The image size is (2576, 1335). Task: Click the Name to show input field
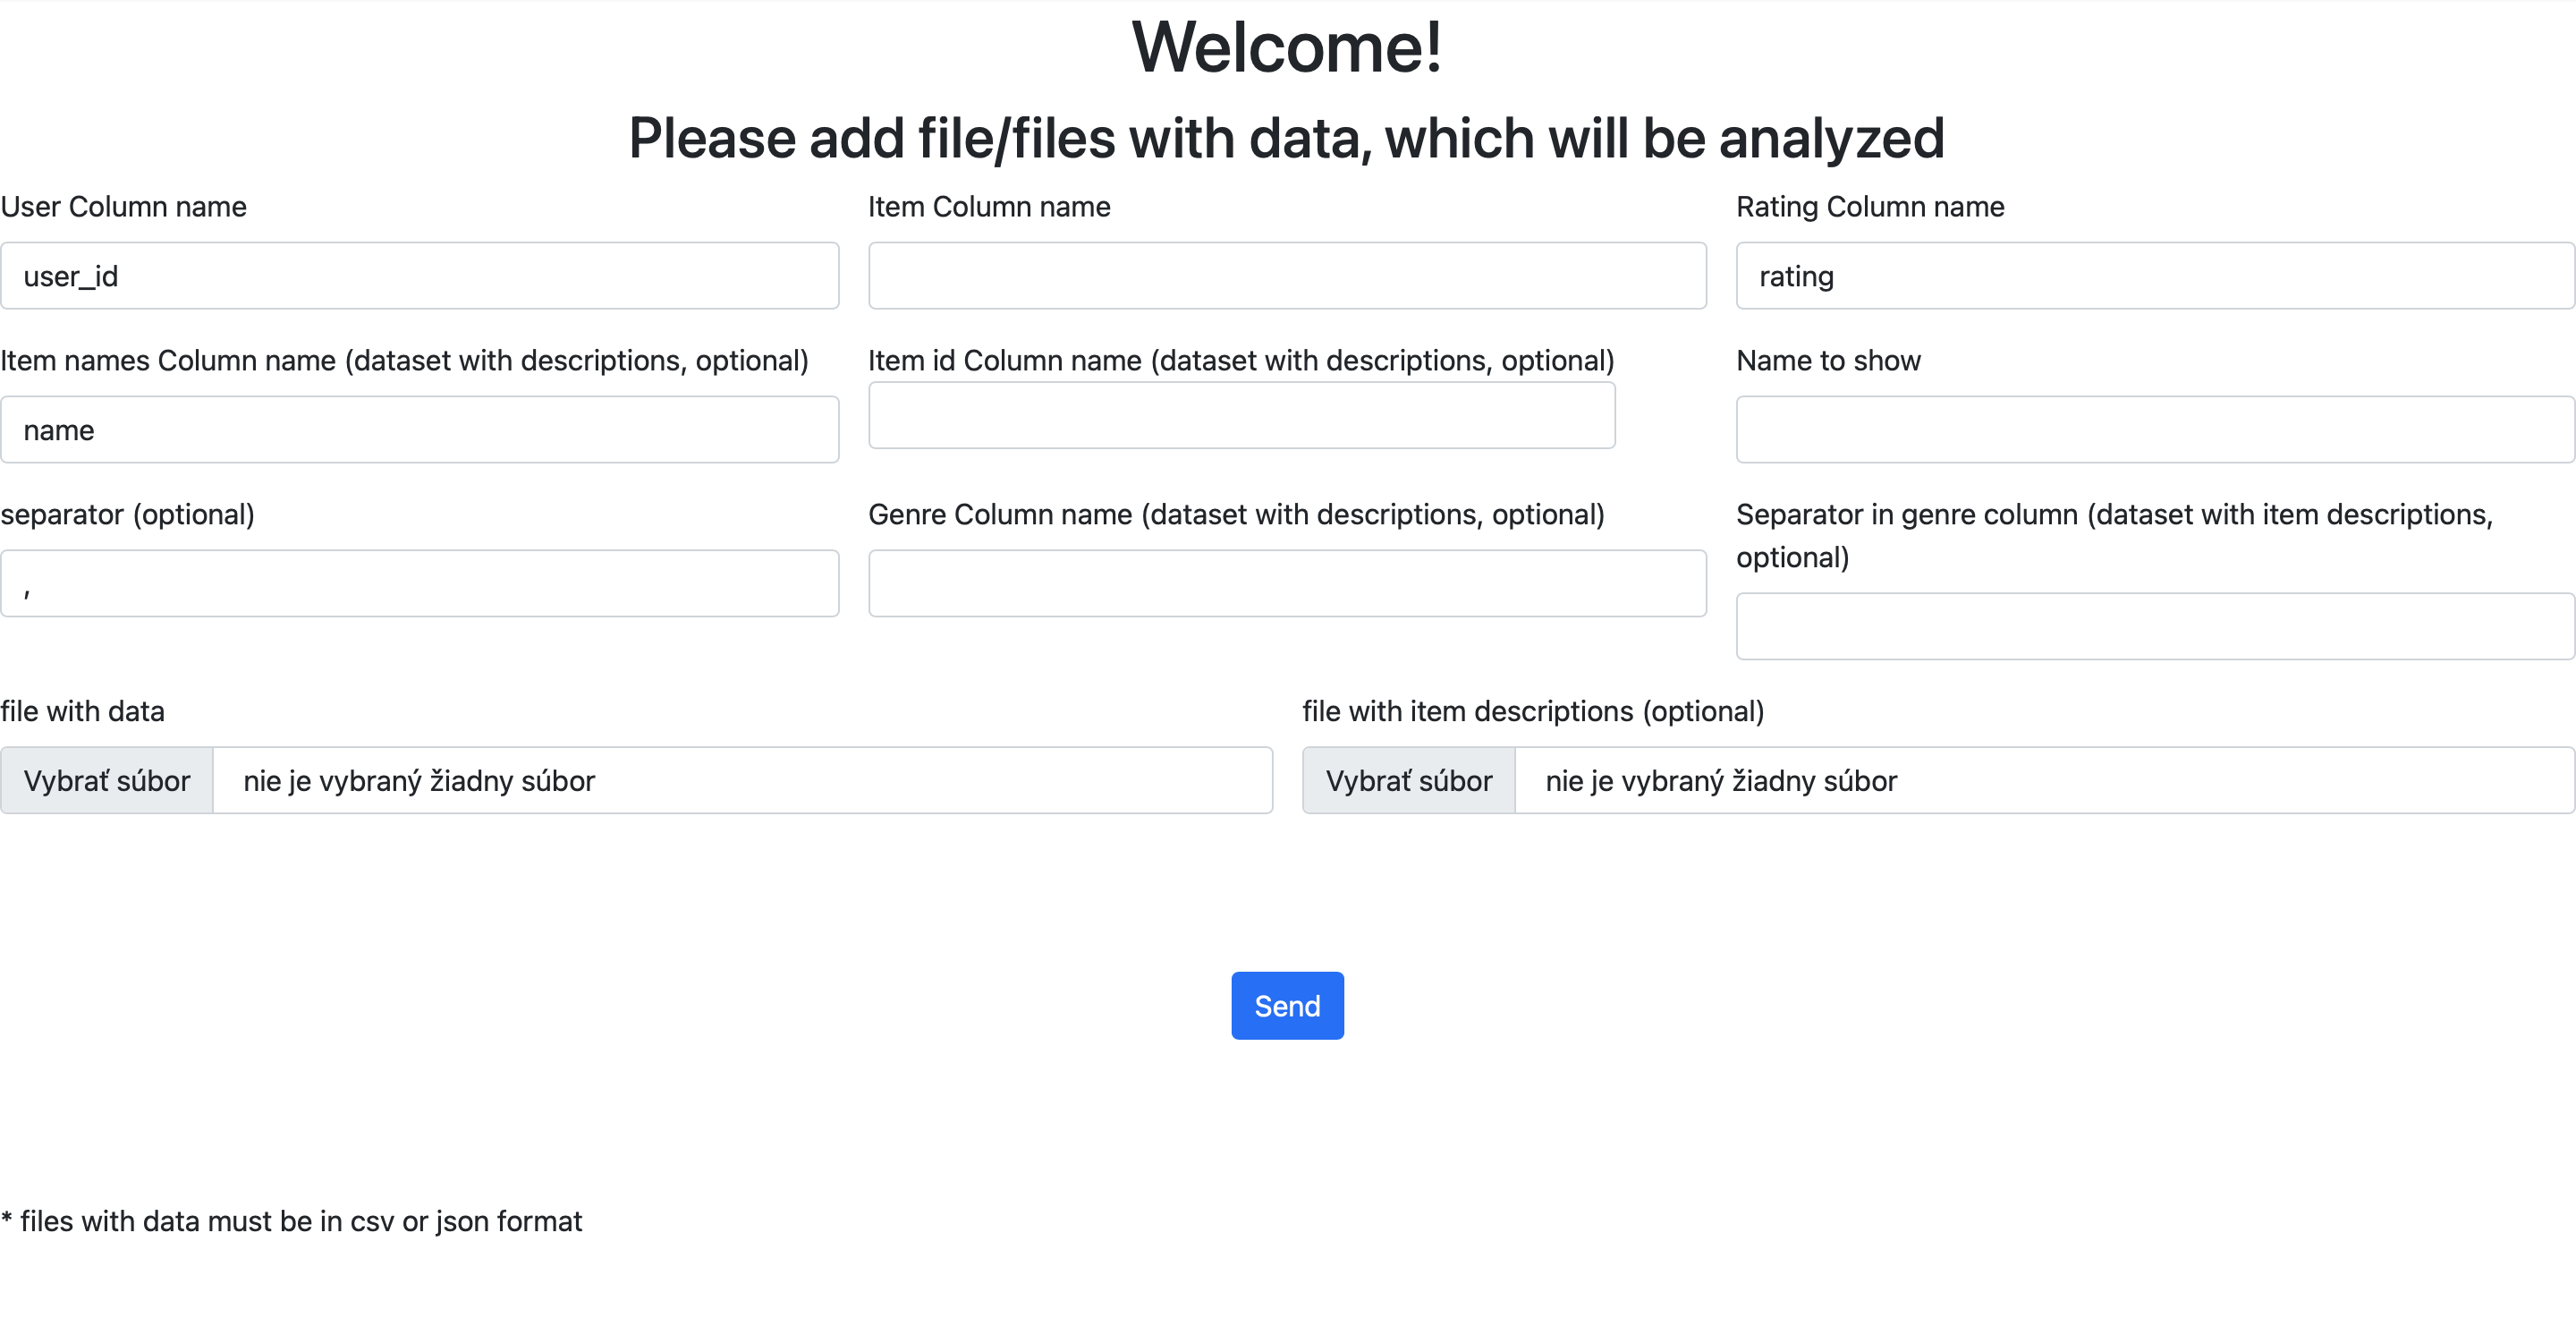coord(2155,429)
